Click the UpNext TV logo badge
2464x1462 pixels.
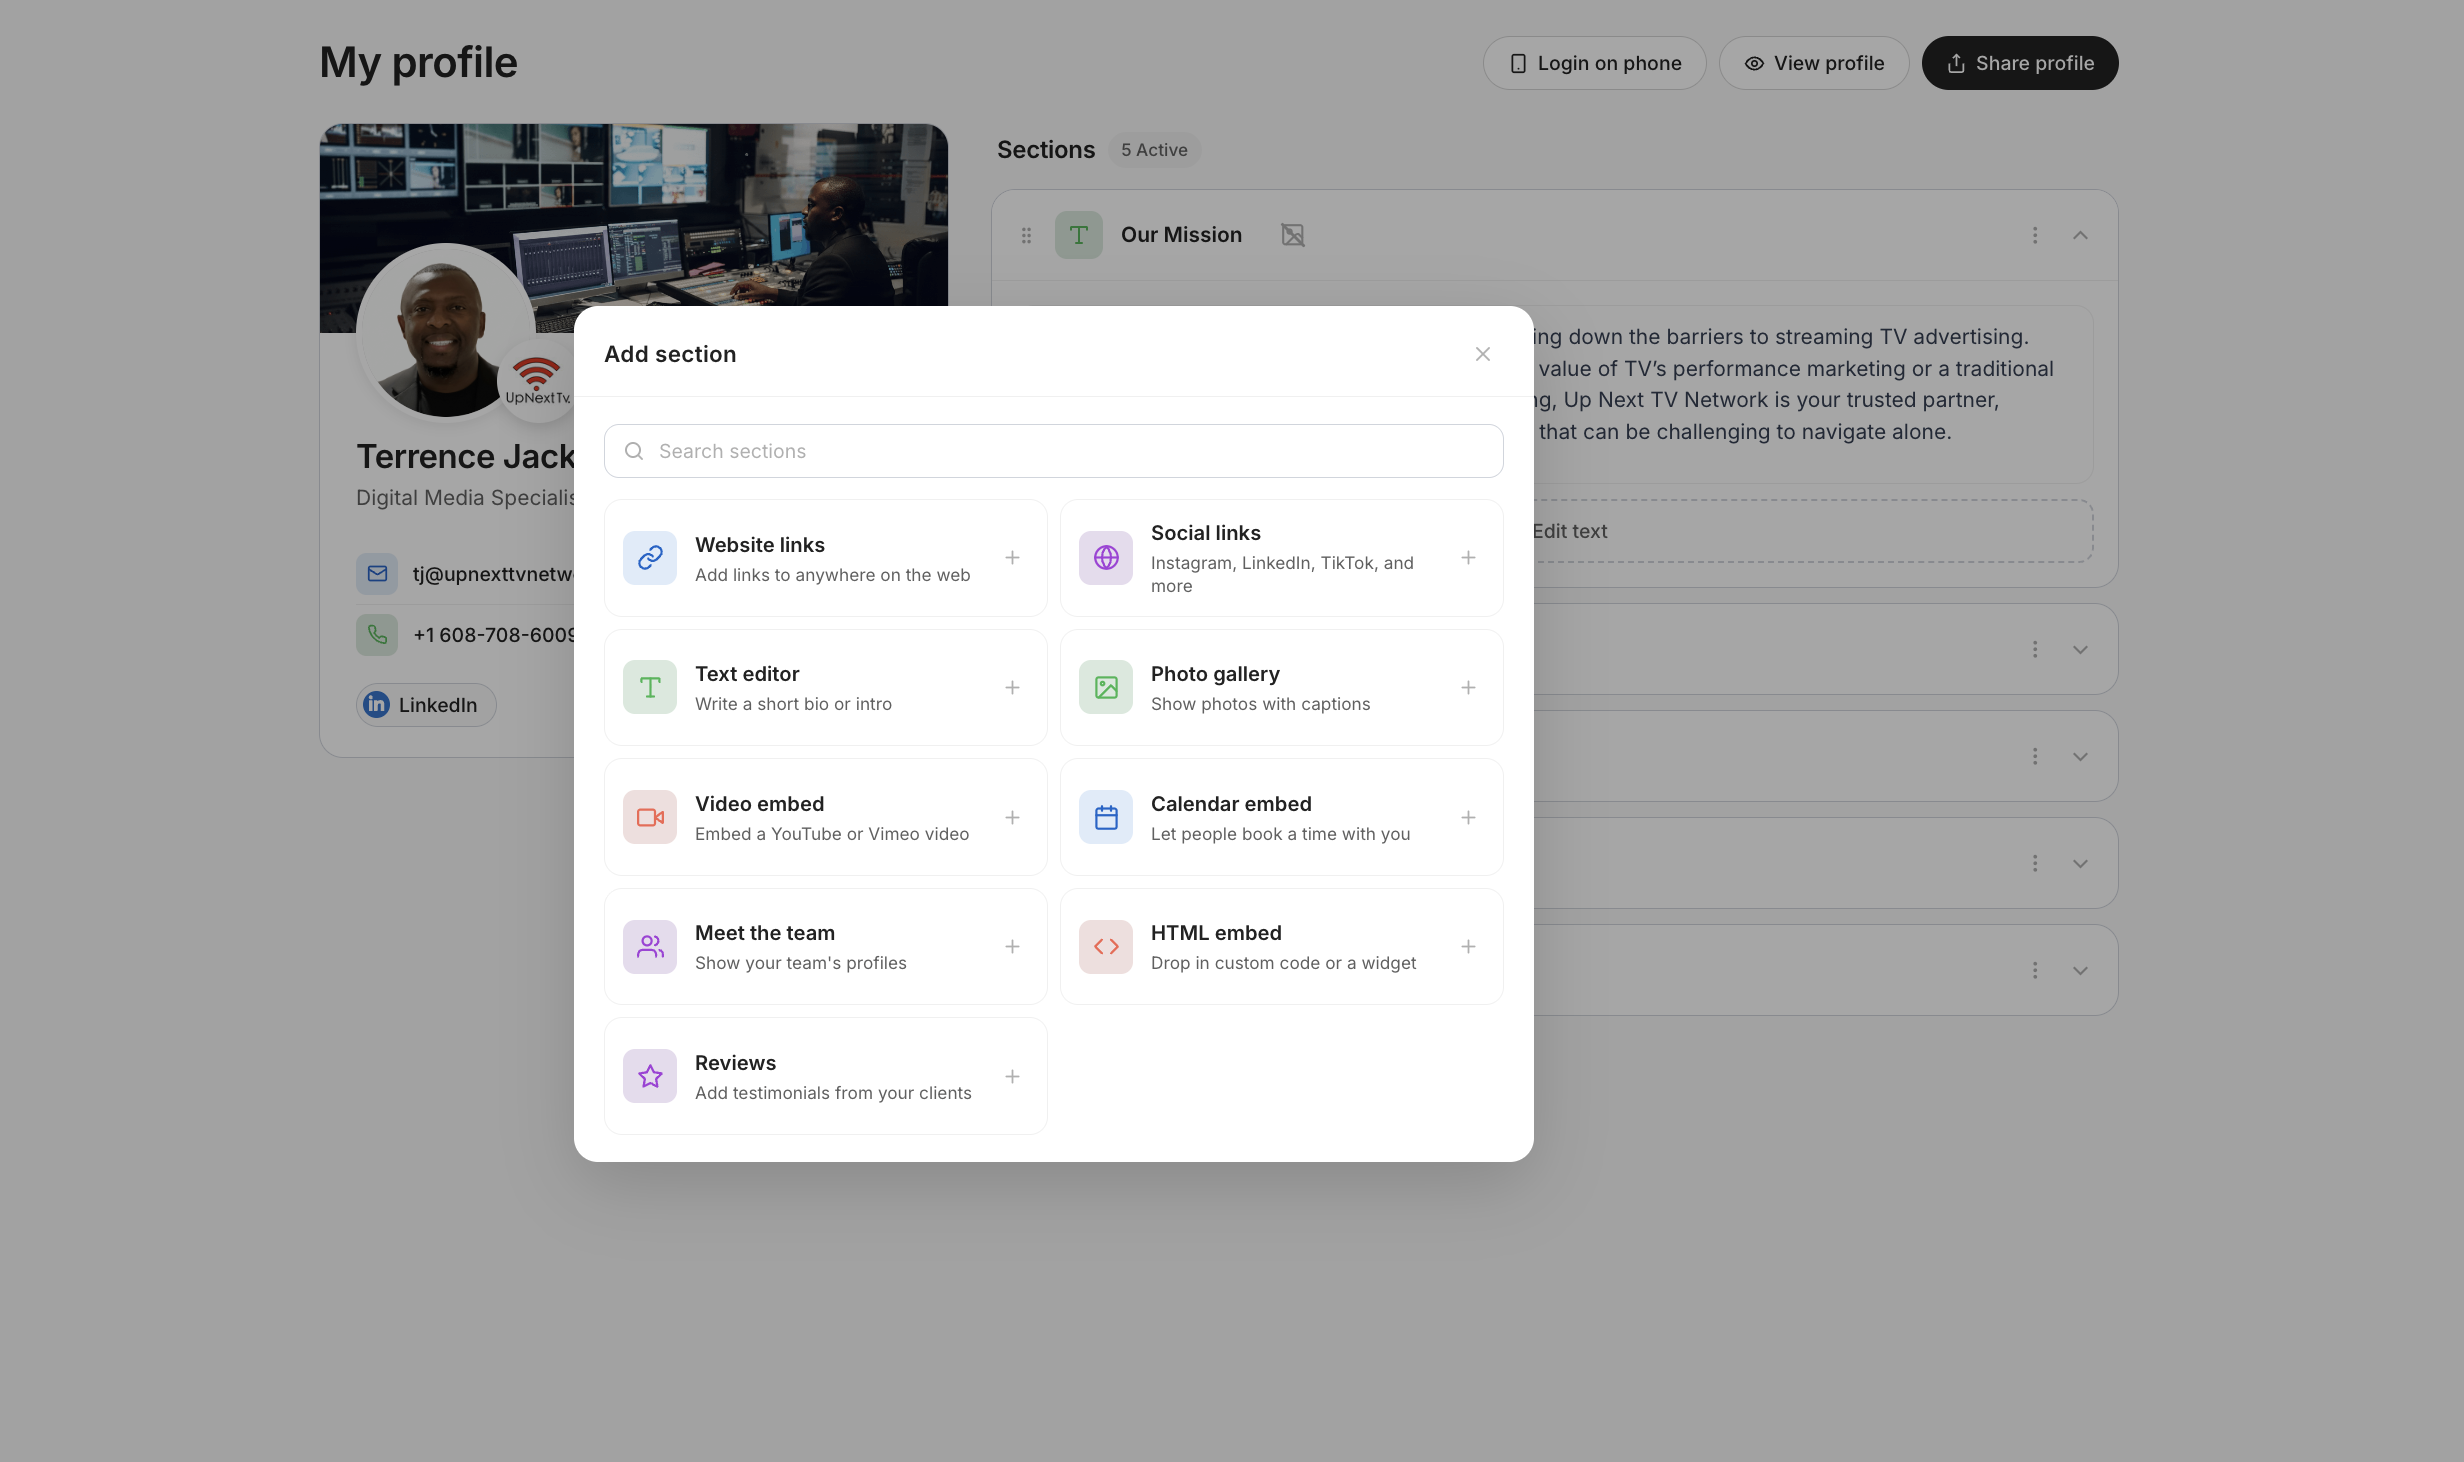tap(537, 381)
